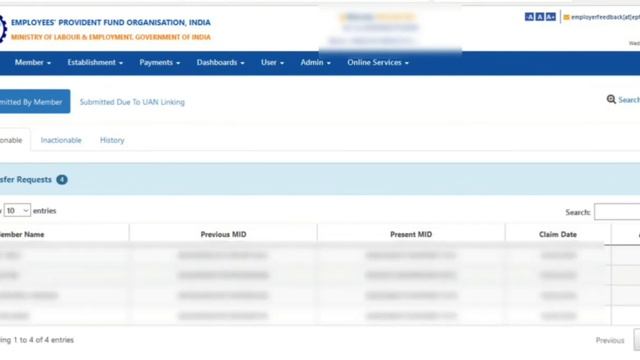Click the EPFO organisation title header
The height and width of the screenshot is (360, 640).
(x=111, y=22)
